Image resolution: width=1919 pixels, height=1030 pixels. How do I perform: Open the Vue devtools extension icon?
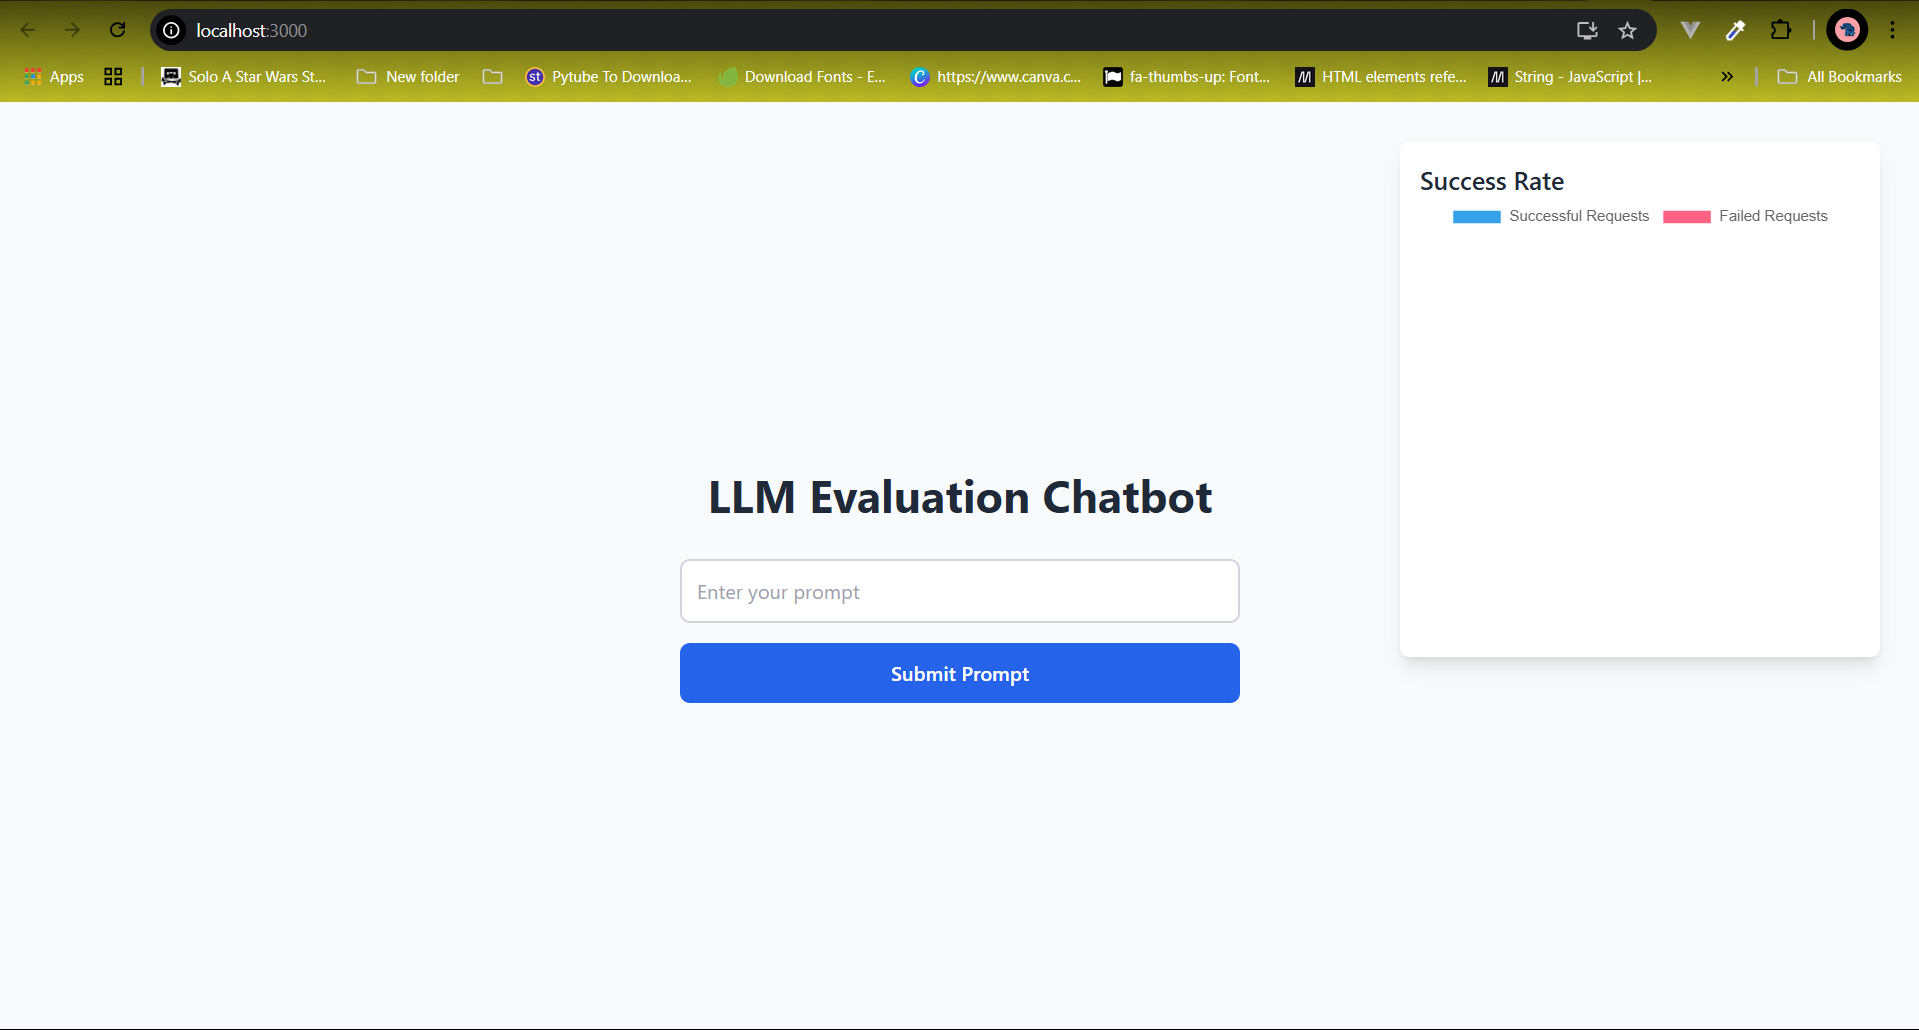[1690, 30]
